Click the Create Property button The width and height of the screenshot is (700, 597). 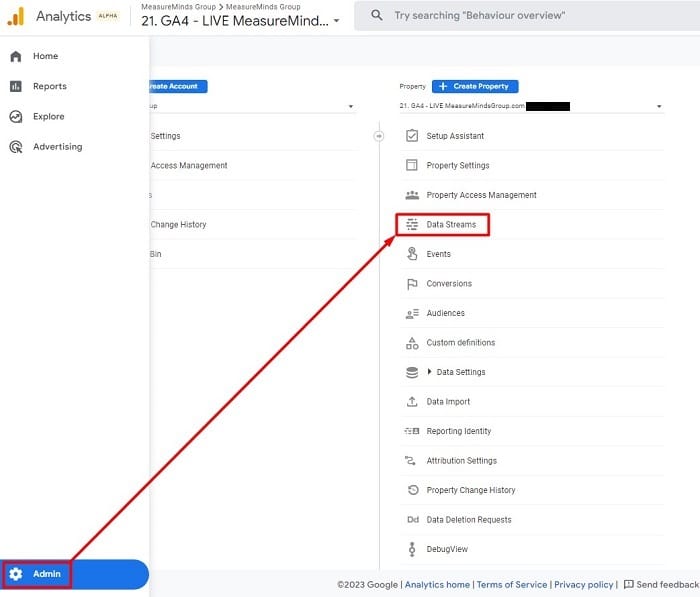tap(475, 86)
